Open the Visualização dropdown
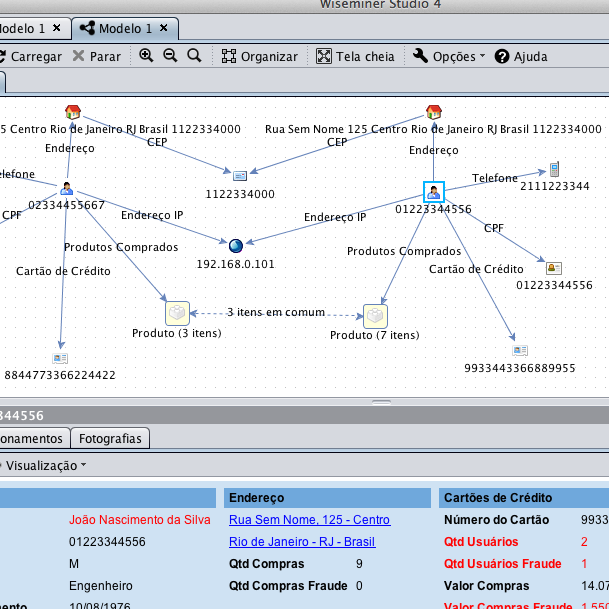 (x=44, y=465)
